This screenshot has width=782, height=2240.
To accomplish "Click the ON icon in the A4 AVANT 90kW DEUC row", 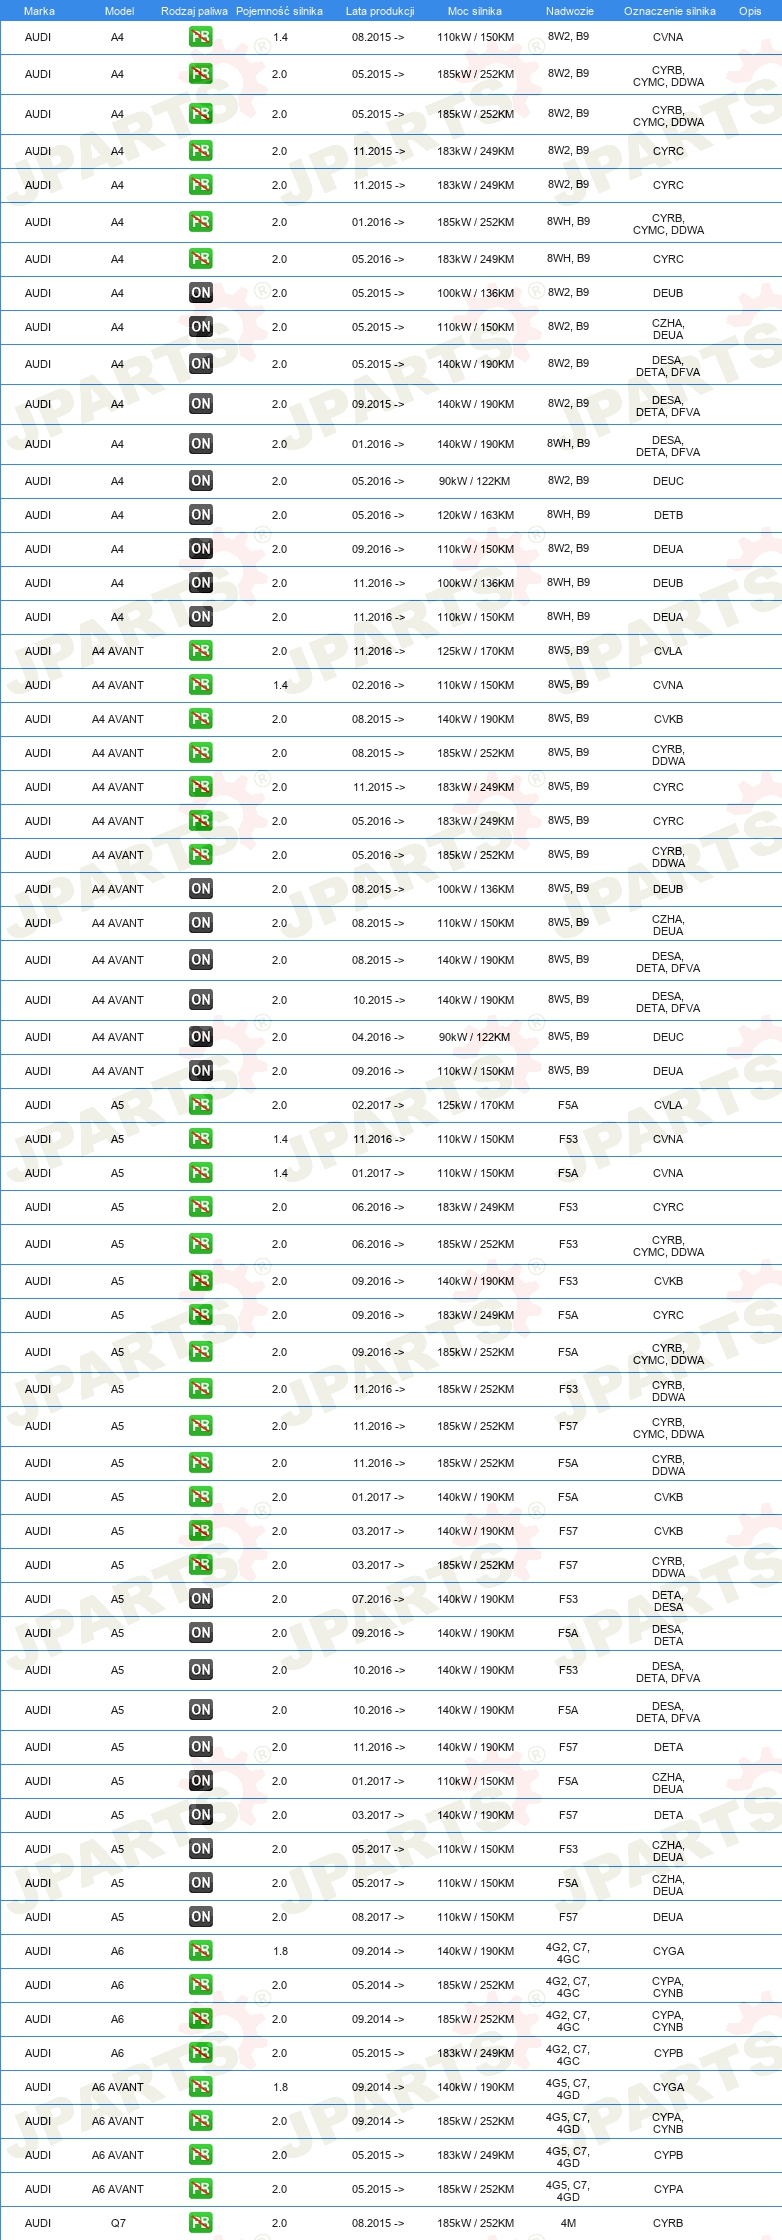I will pyautogui.click(x=200, y=1037).
